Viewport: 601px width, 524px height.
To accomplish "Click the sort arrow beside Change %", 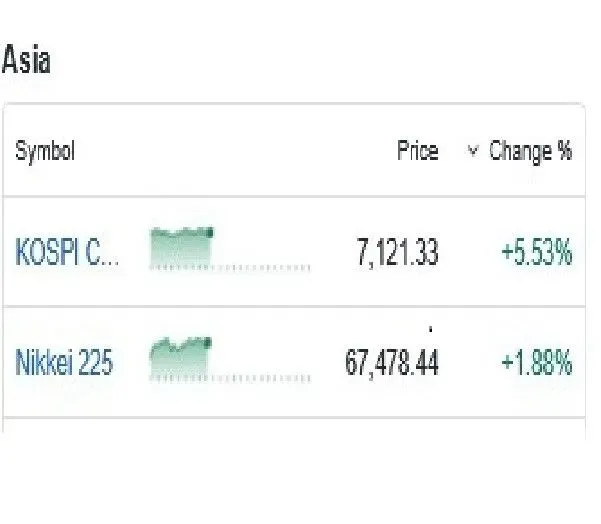I will point(473,150).
